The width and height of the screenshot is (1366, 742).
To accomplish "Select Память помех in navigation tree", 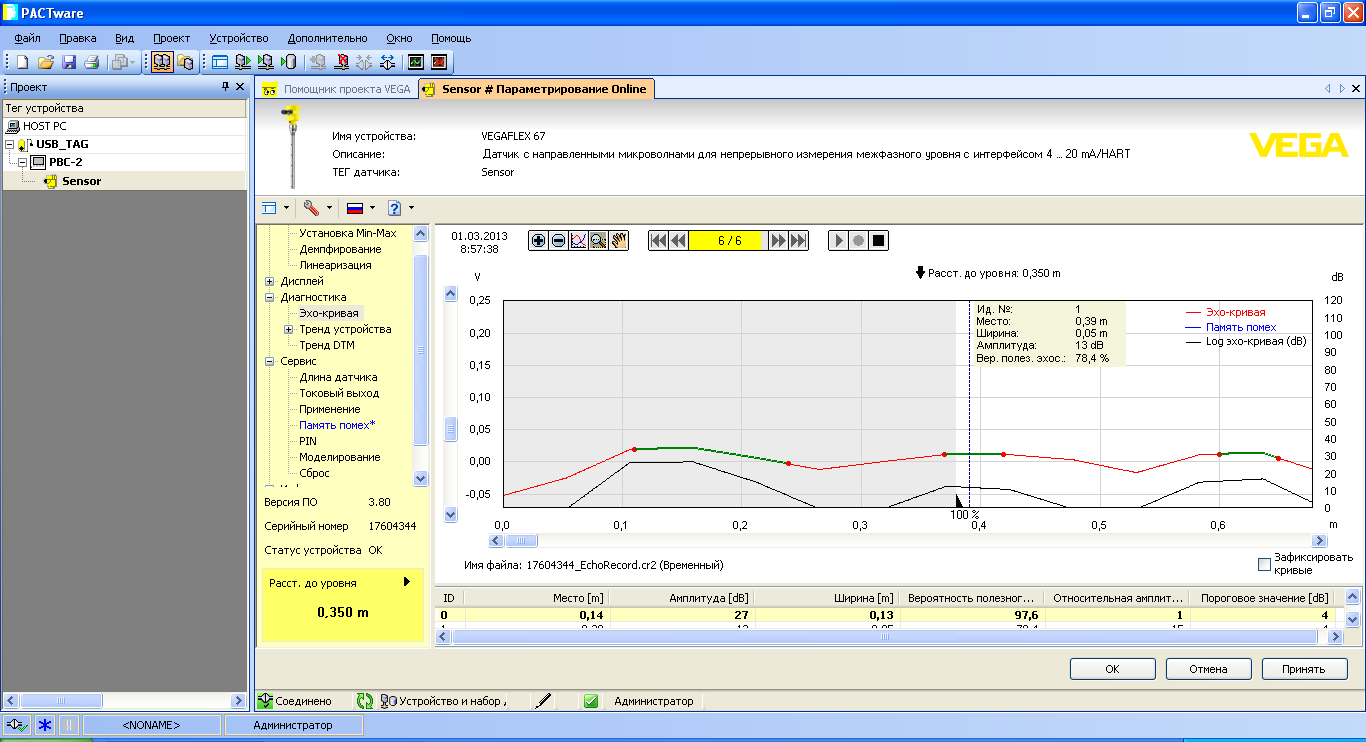I will tap(337, 426).
